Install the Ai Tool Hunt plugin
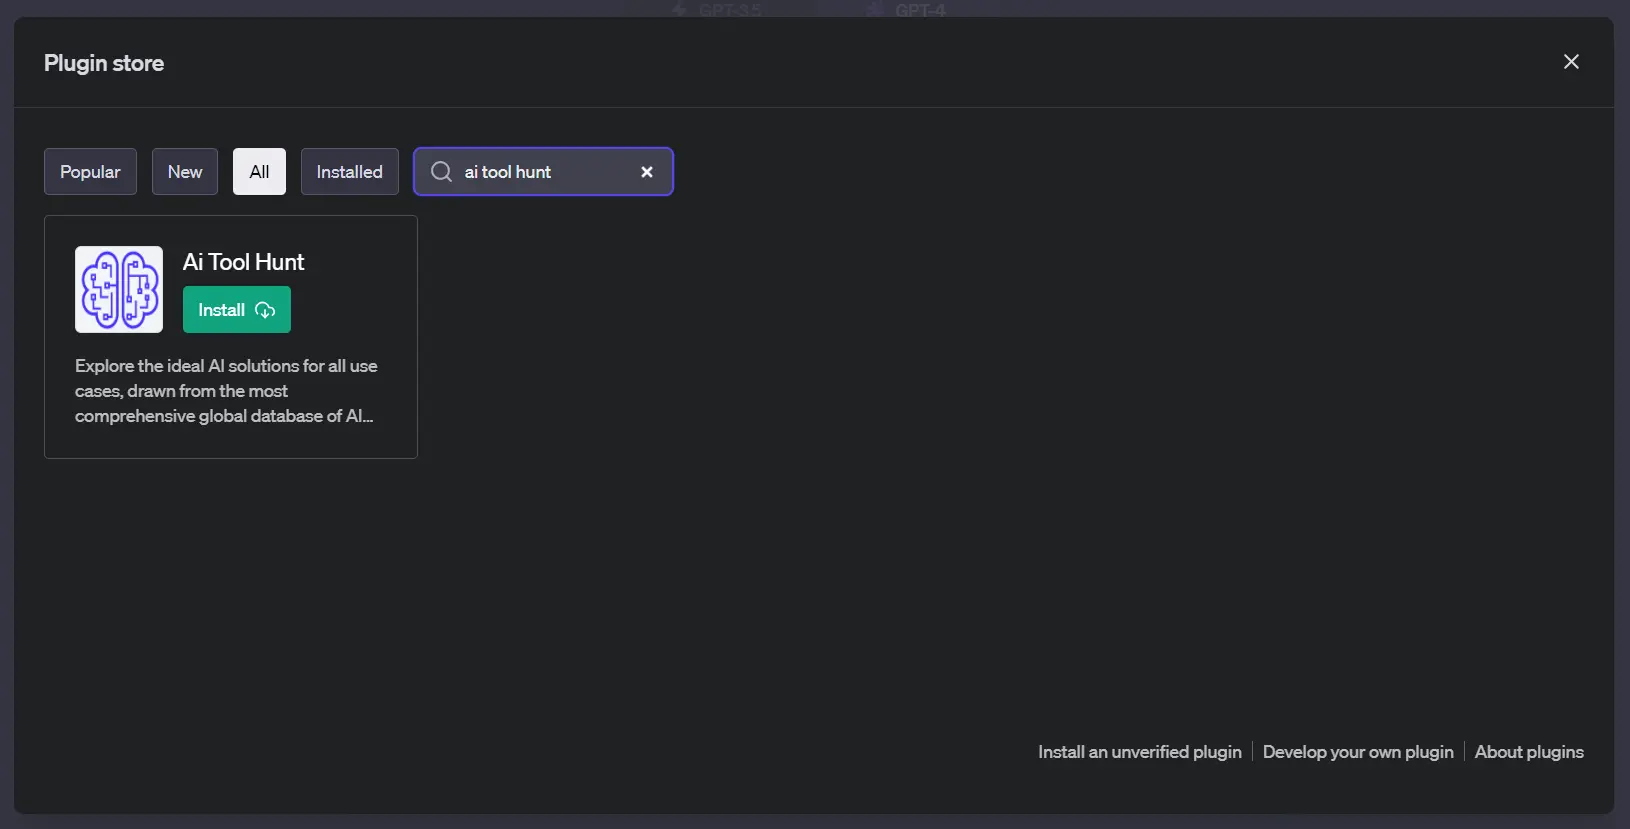This screenshot has height=829, width=1630. tap(237, 310)
